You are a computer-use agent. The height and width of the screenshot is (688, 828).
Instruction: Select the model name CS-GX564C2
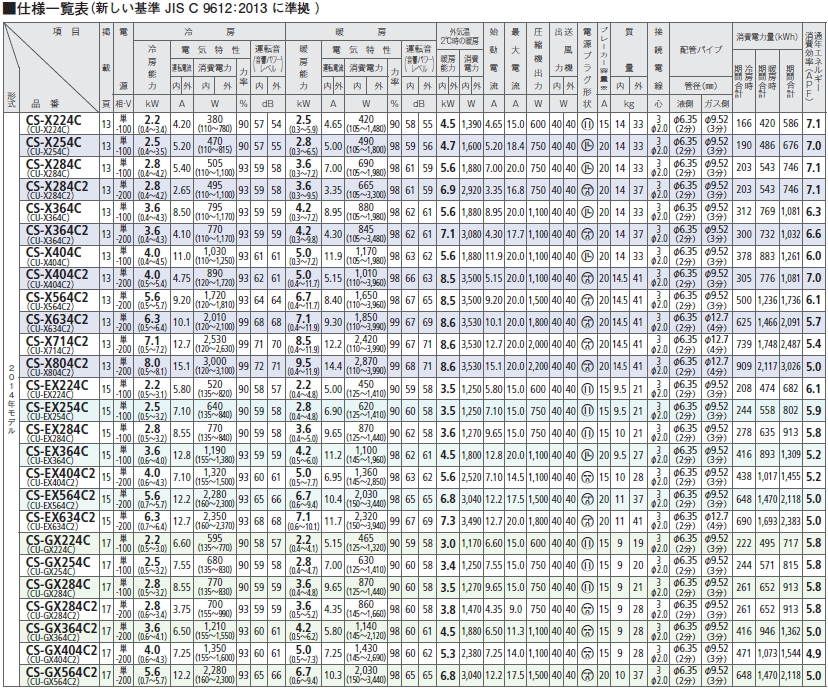pos(62,672)
